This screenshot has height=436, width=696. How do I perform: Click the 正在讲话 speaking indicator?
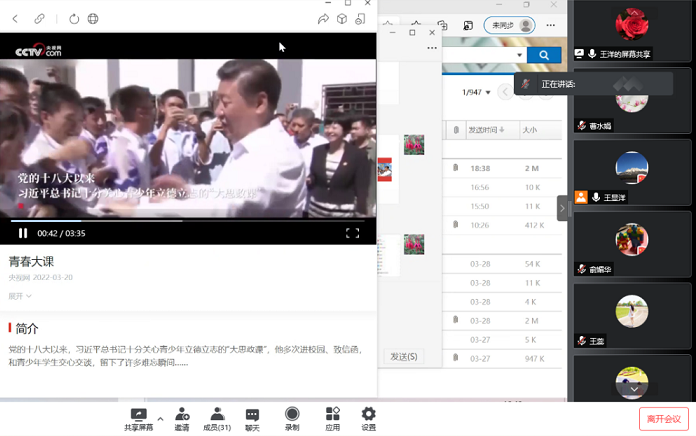[593, 84]
